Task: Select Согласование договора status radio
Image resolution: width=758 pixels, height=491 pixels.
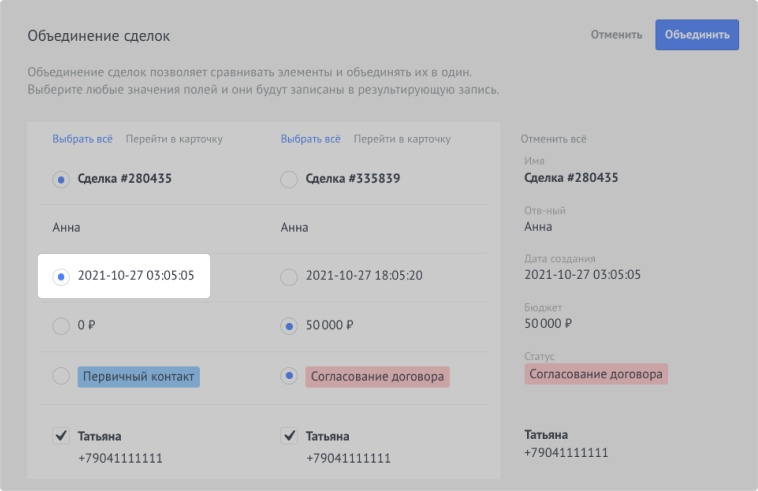Action: 289,376
